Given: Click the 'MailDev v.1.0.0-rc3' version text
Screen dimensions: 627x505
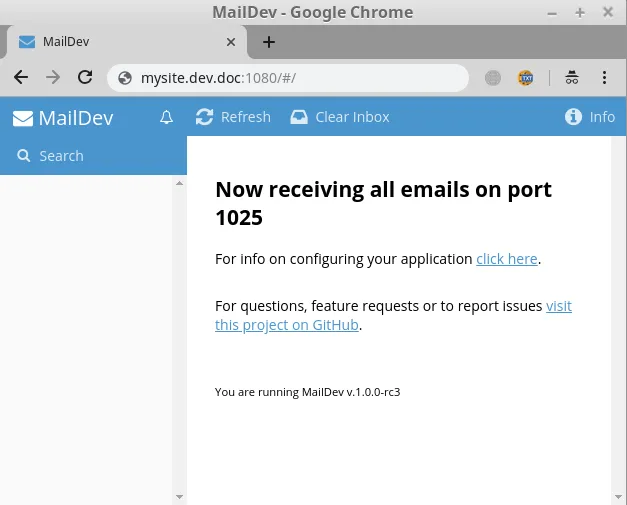Looking at the screenshot, I should (351, 392).
